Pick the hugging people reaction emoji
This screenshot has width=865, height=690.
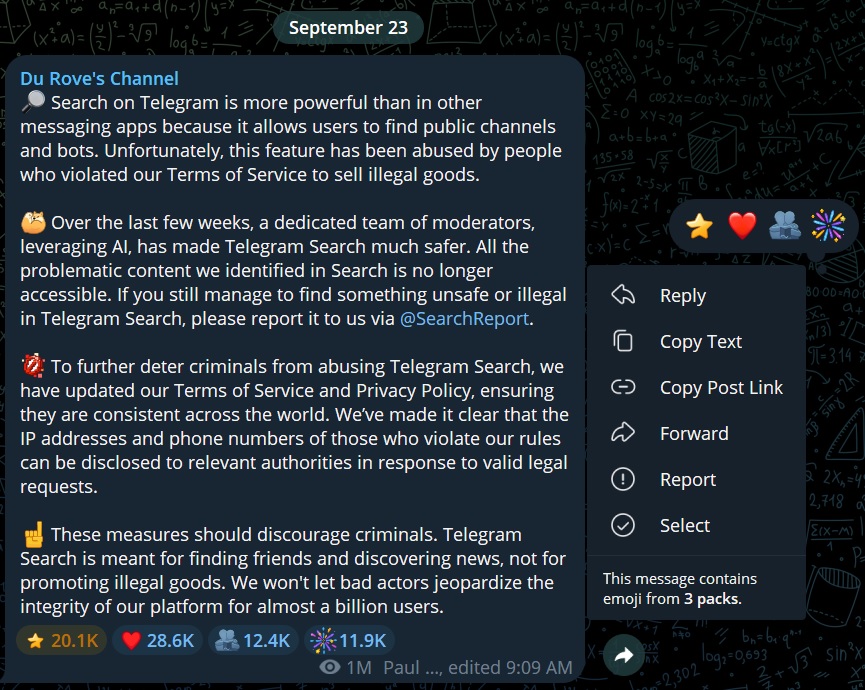(x=784, y=226)
